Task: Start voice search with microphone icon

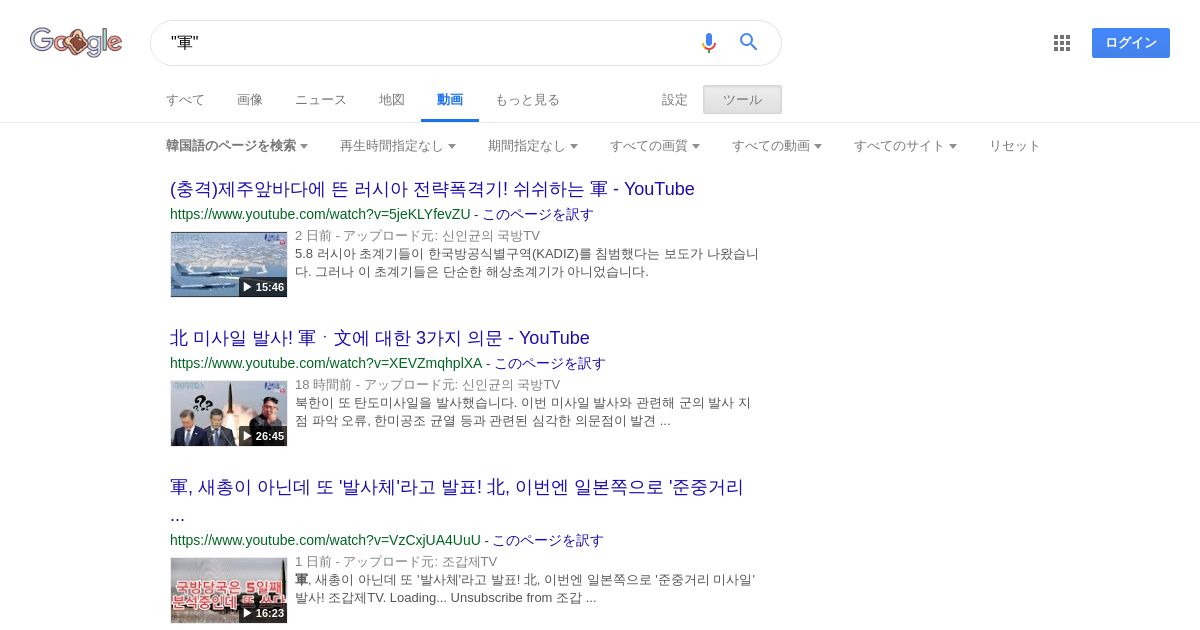Action: pos(709,43)
